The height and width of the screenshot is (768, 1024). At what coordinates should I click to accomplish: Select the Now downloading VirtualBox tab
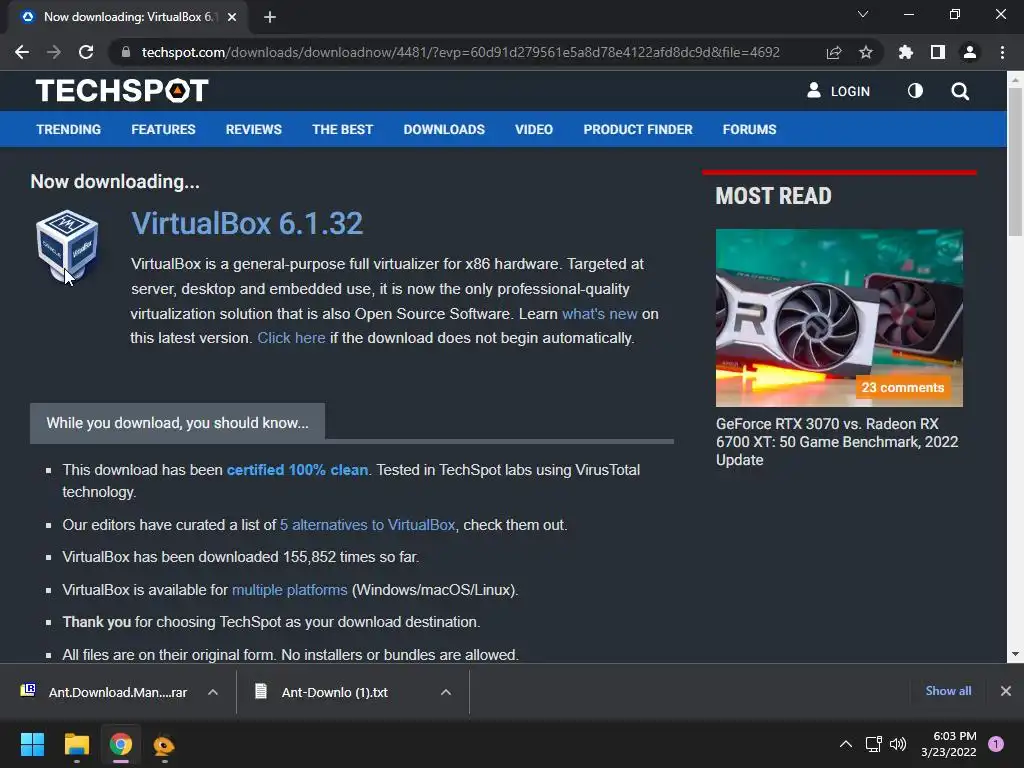pyautogui.click(x=128, y=17)
